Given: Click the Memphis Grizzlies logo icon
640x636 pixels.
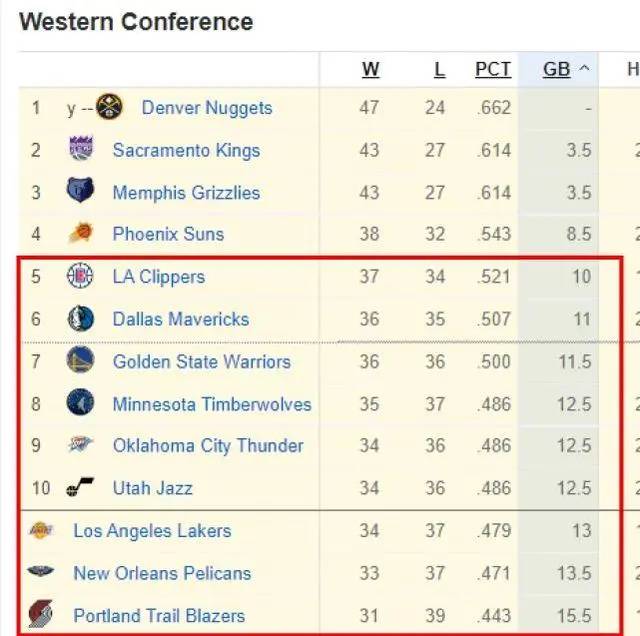Looking at the screenshot, I should [x=81, y=192].
